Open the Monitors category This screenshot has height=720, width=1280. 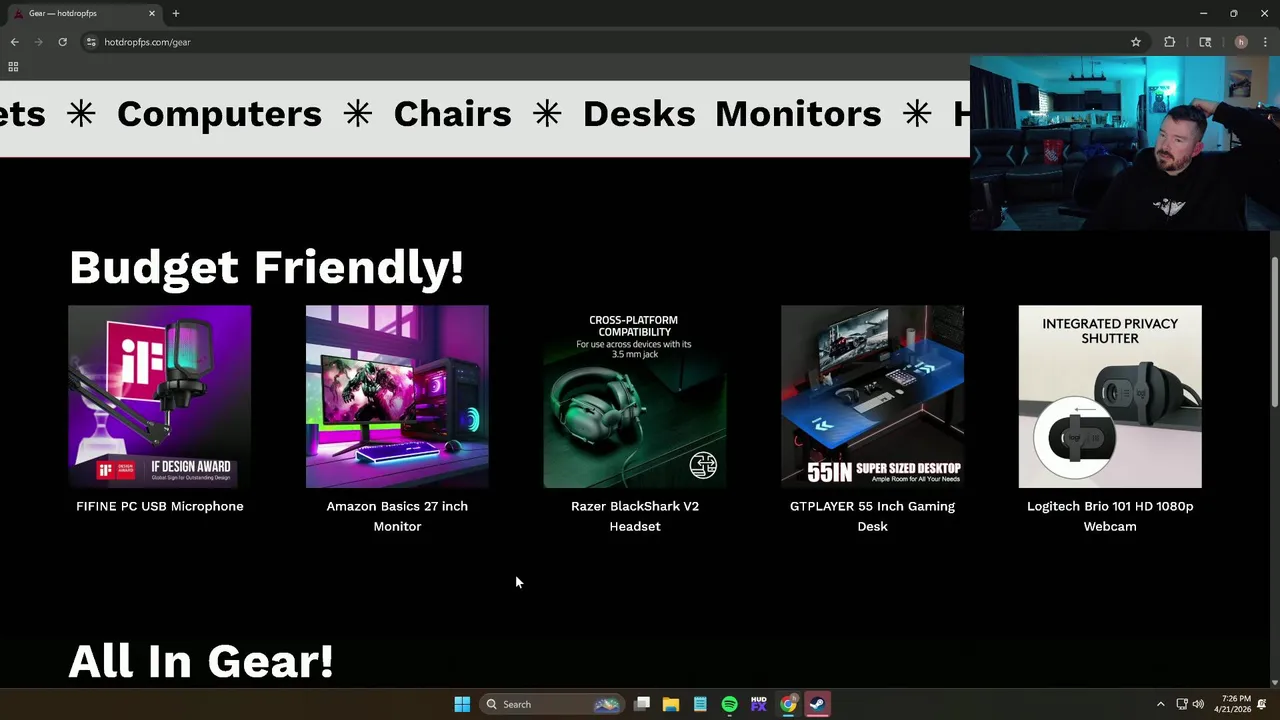coord(798,114)
